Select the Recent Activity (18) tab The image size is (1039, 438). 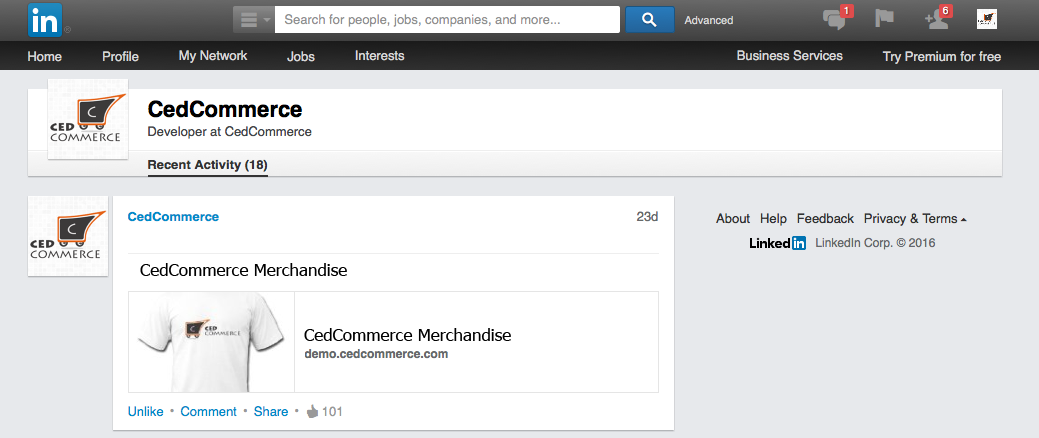[207, 165]
